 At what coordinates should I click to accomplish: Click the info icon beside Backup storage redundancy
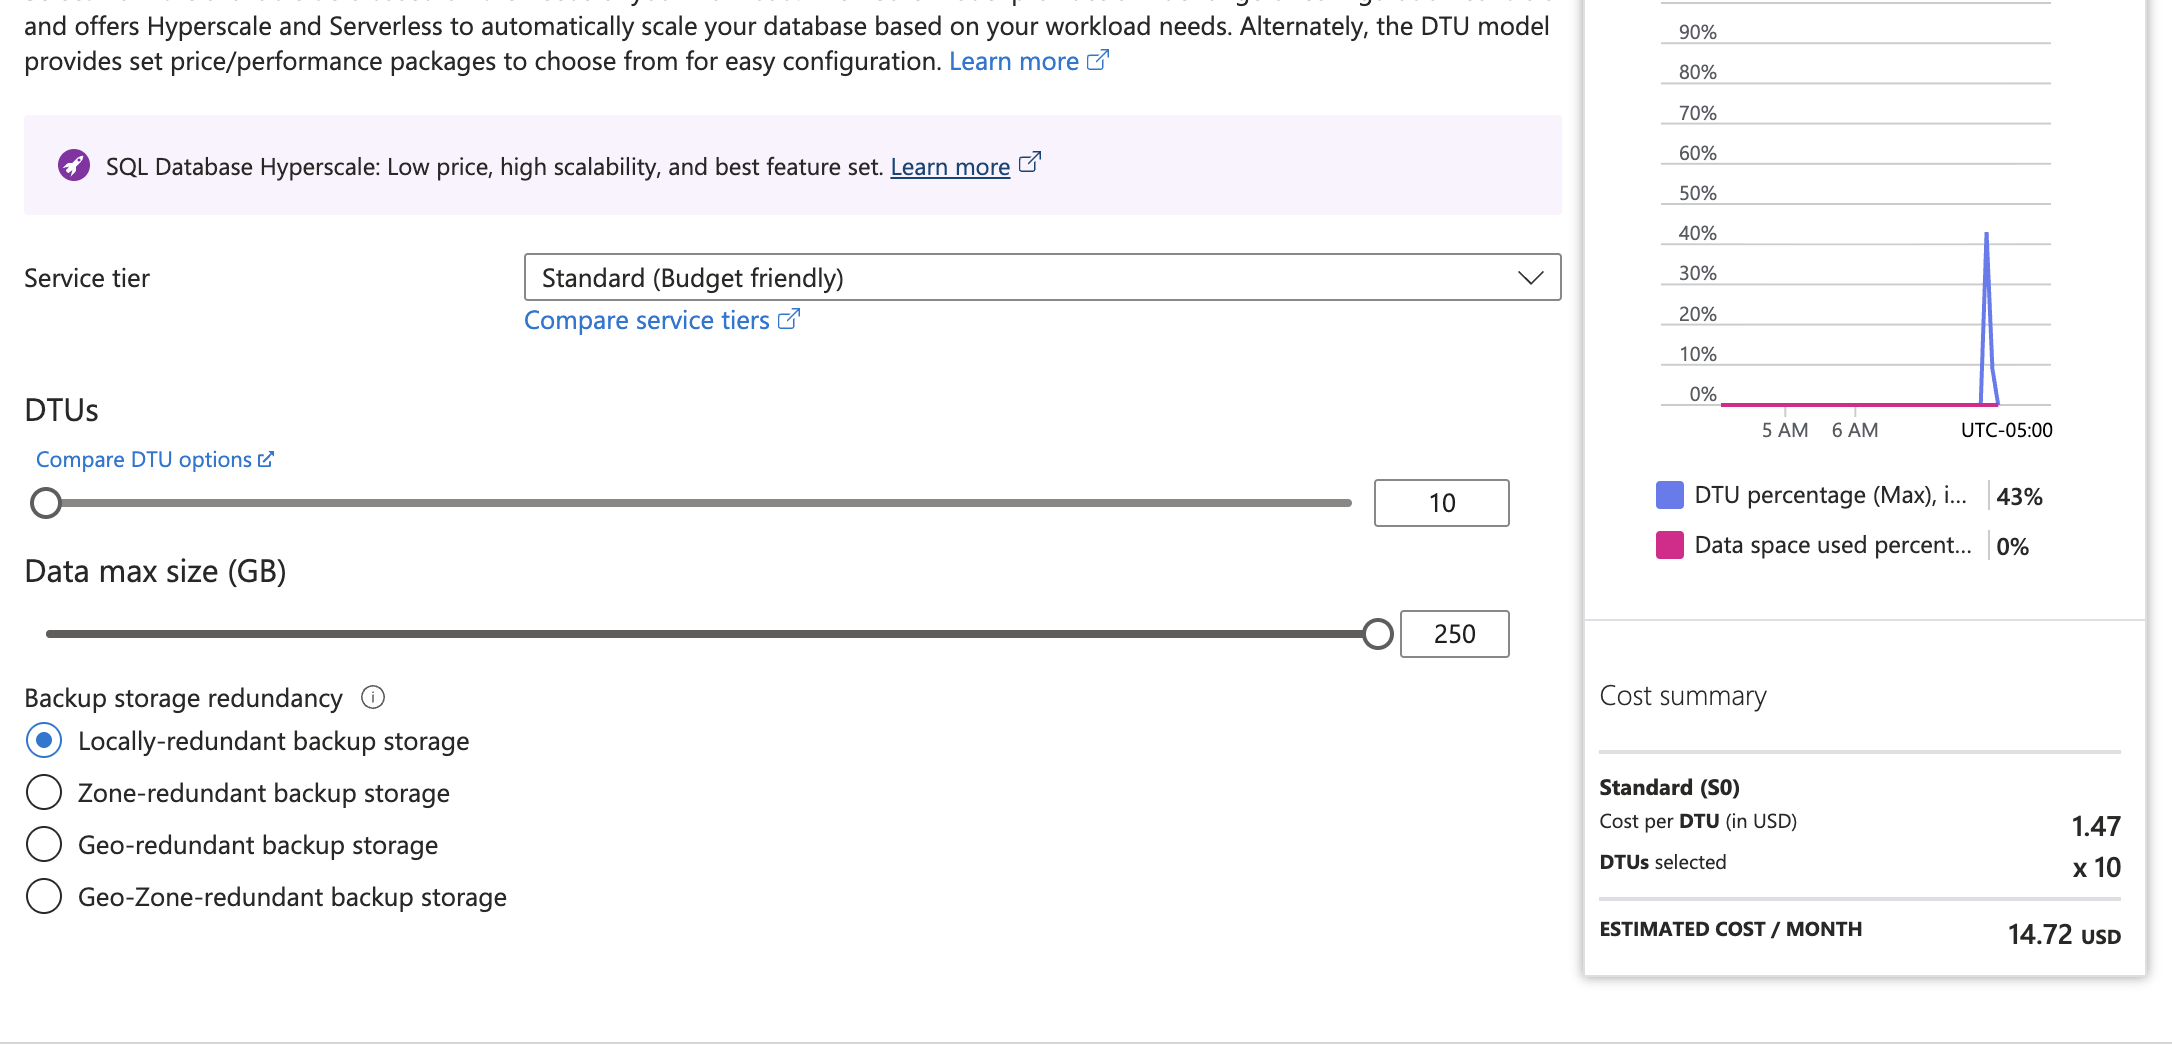[372, 697]
